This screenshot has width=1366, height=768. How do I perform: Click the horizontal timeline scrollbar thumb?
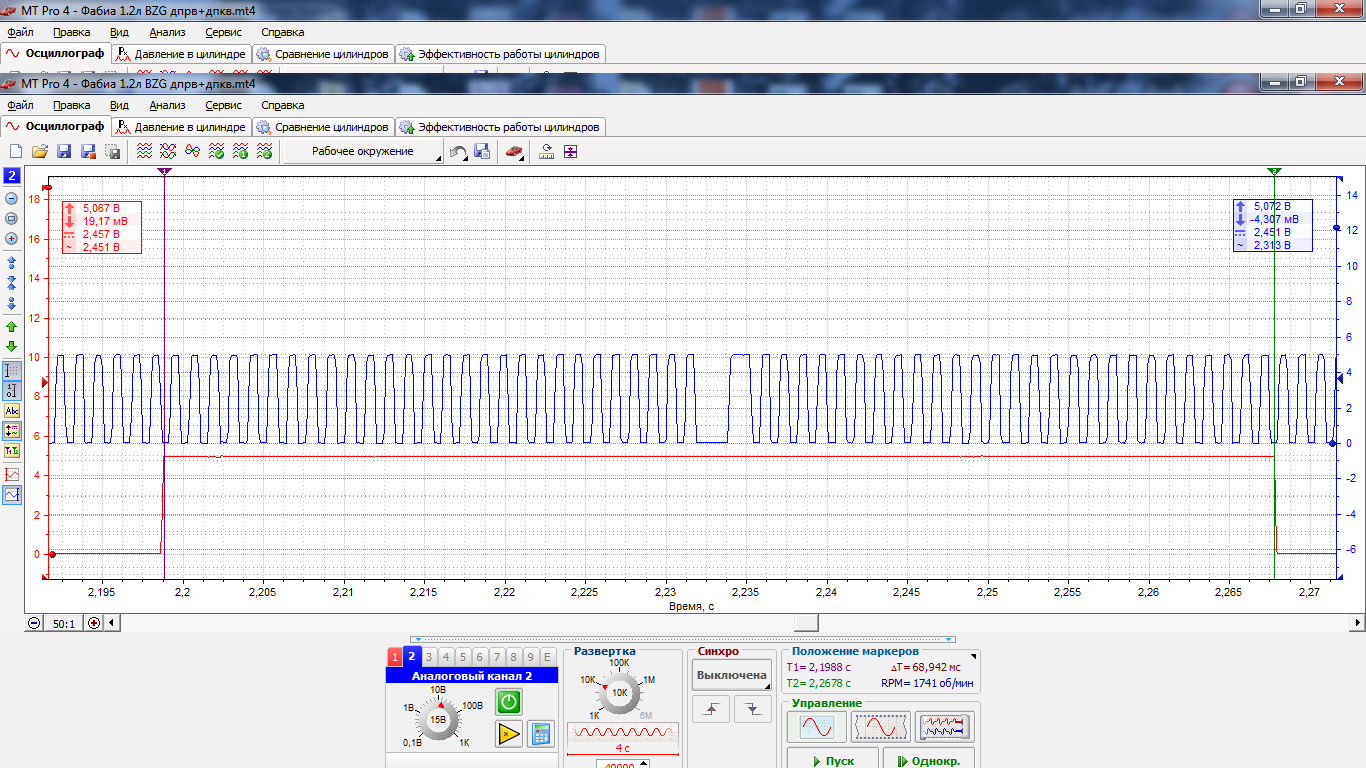[805, 623]
